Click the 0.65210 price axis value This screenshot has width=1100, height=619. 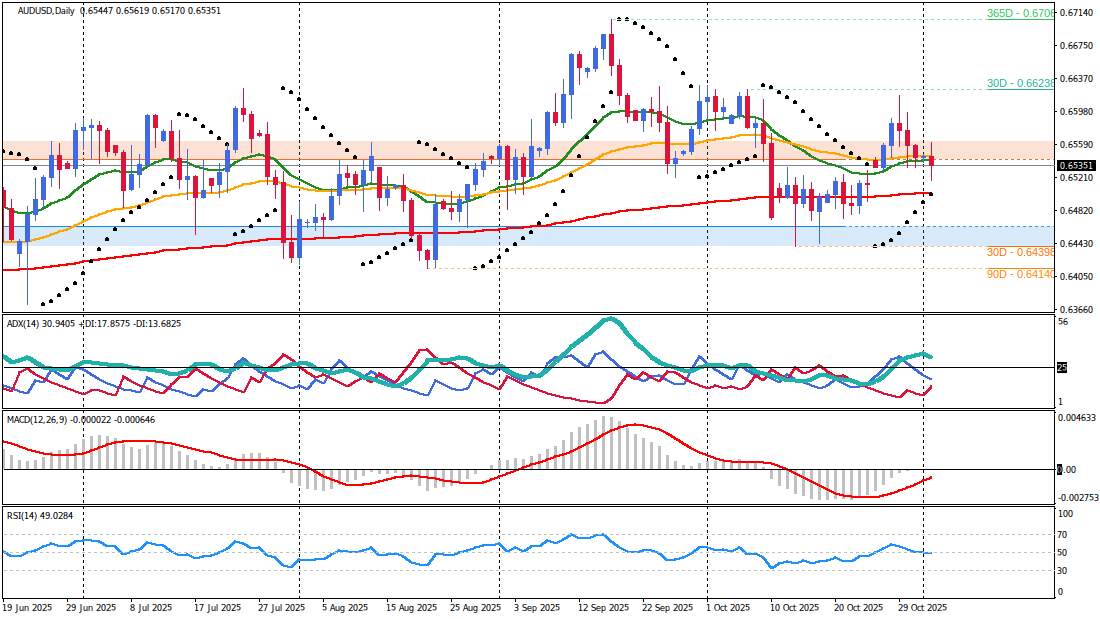click(1076, 178)
